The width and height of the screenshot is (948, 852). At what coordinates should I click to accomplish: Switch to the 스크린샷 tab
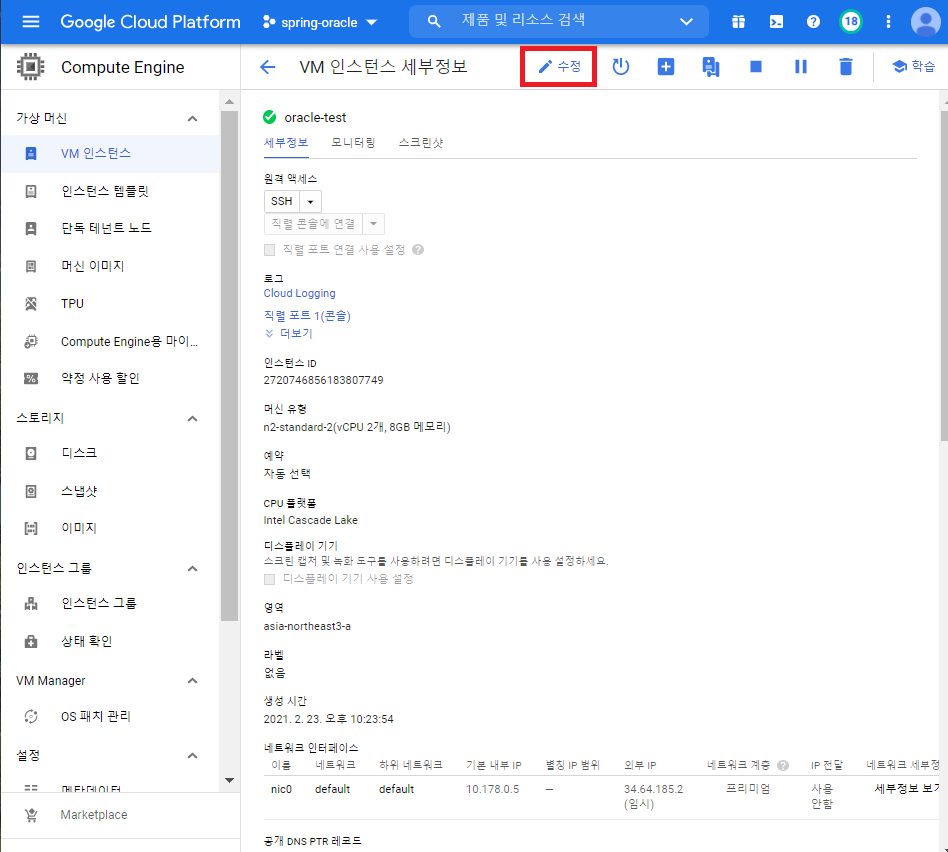point(421,143)
